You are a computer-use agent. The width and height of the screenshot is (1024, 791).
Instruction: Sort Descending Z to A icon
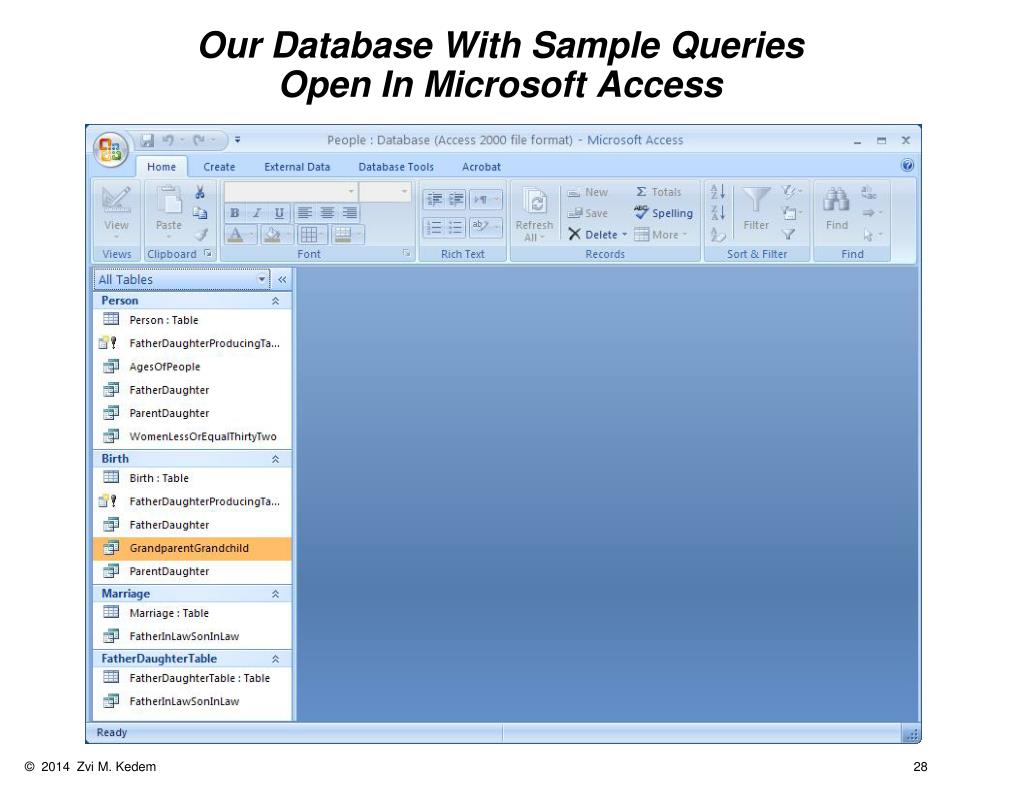click(x=718, y=213)
